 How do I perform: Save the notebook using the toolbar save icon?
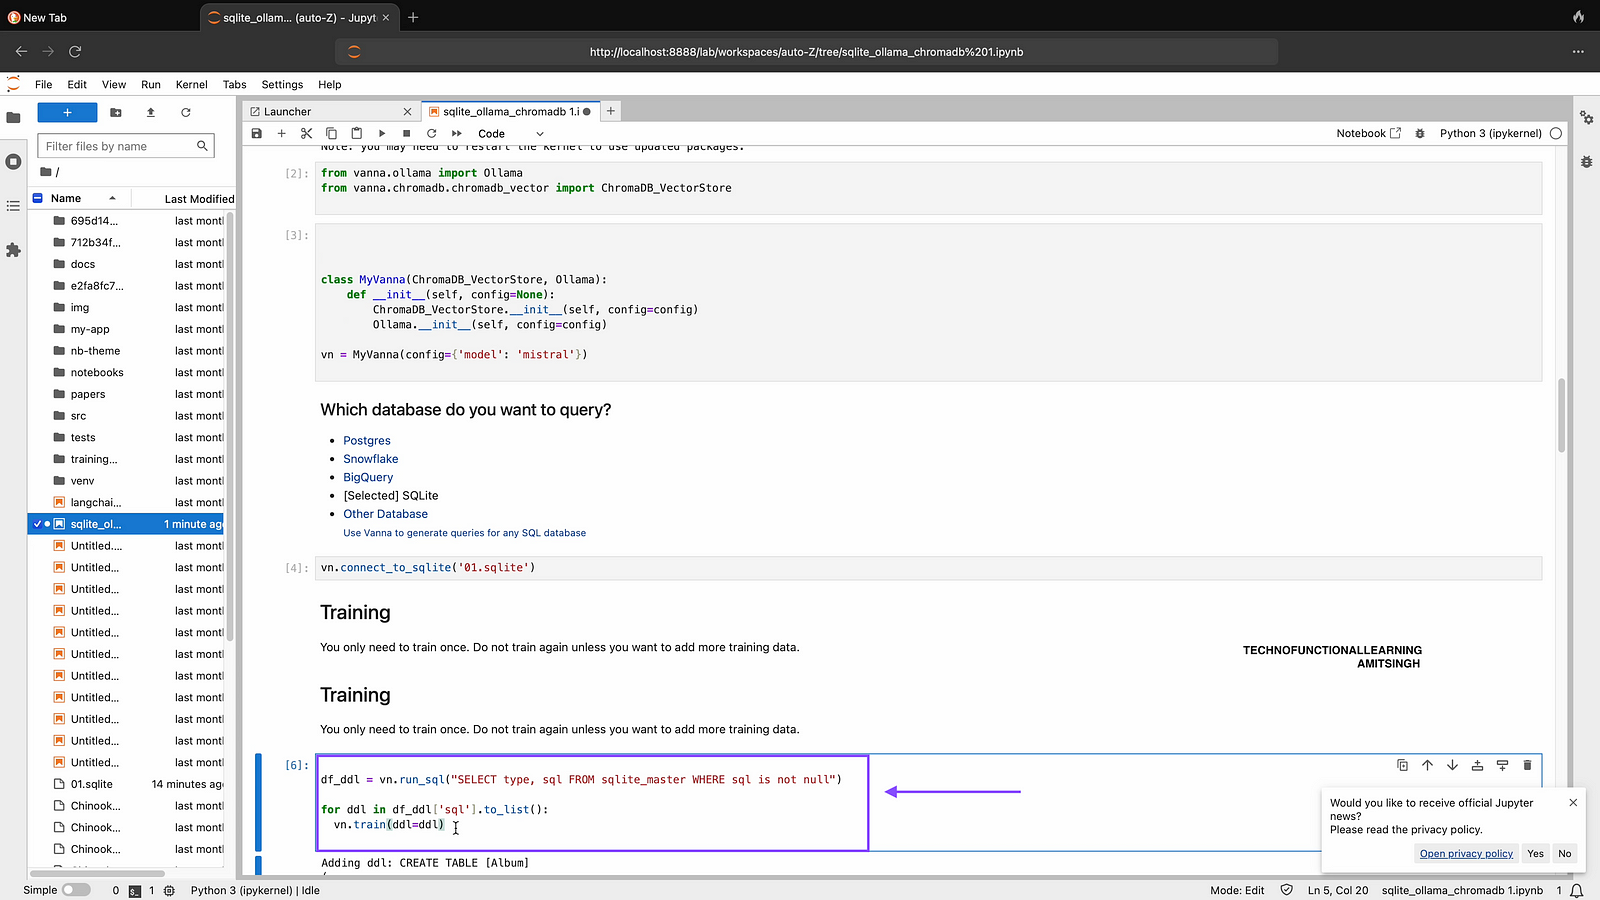(257, 133)
